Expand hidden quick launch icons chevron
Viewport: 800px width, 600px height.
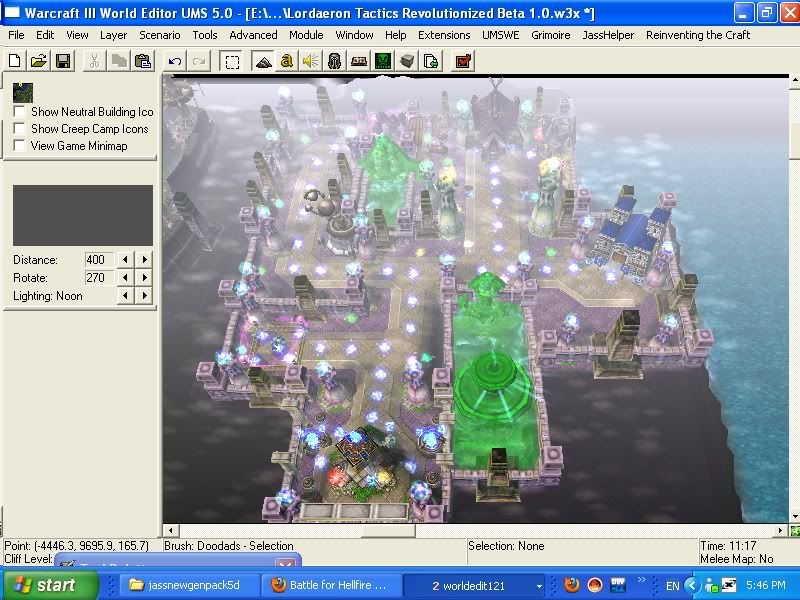(x=641, y=580)
